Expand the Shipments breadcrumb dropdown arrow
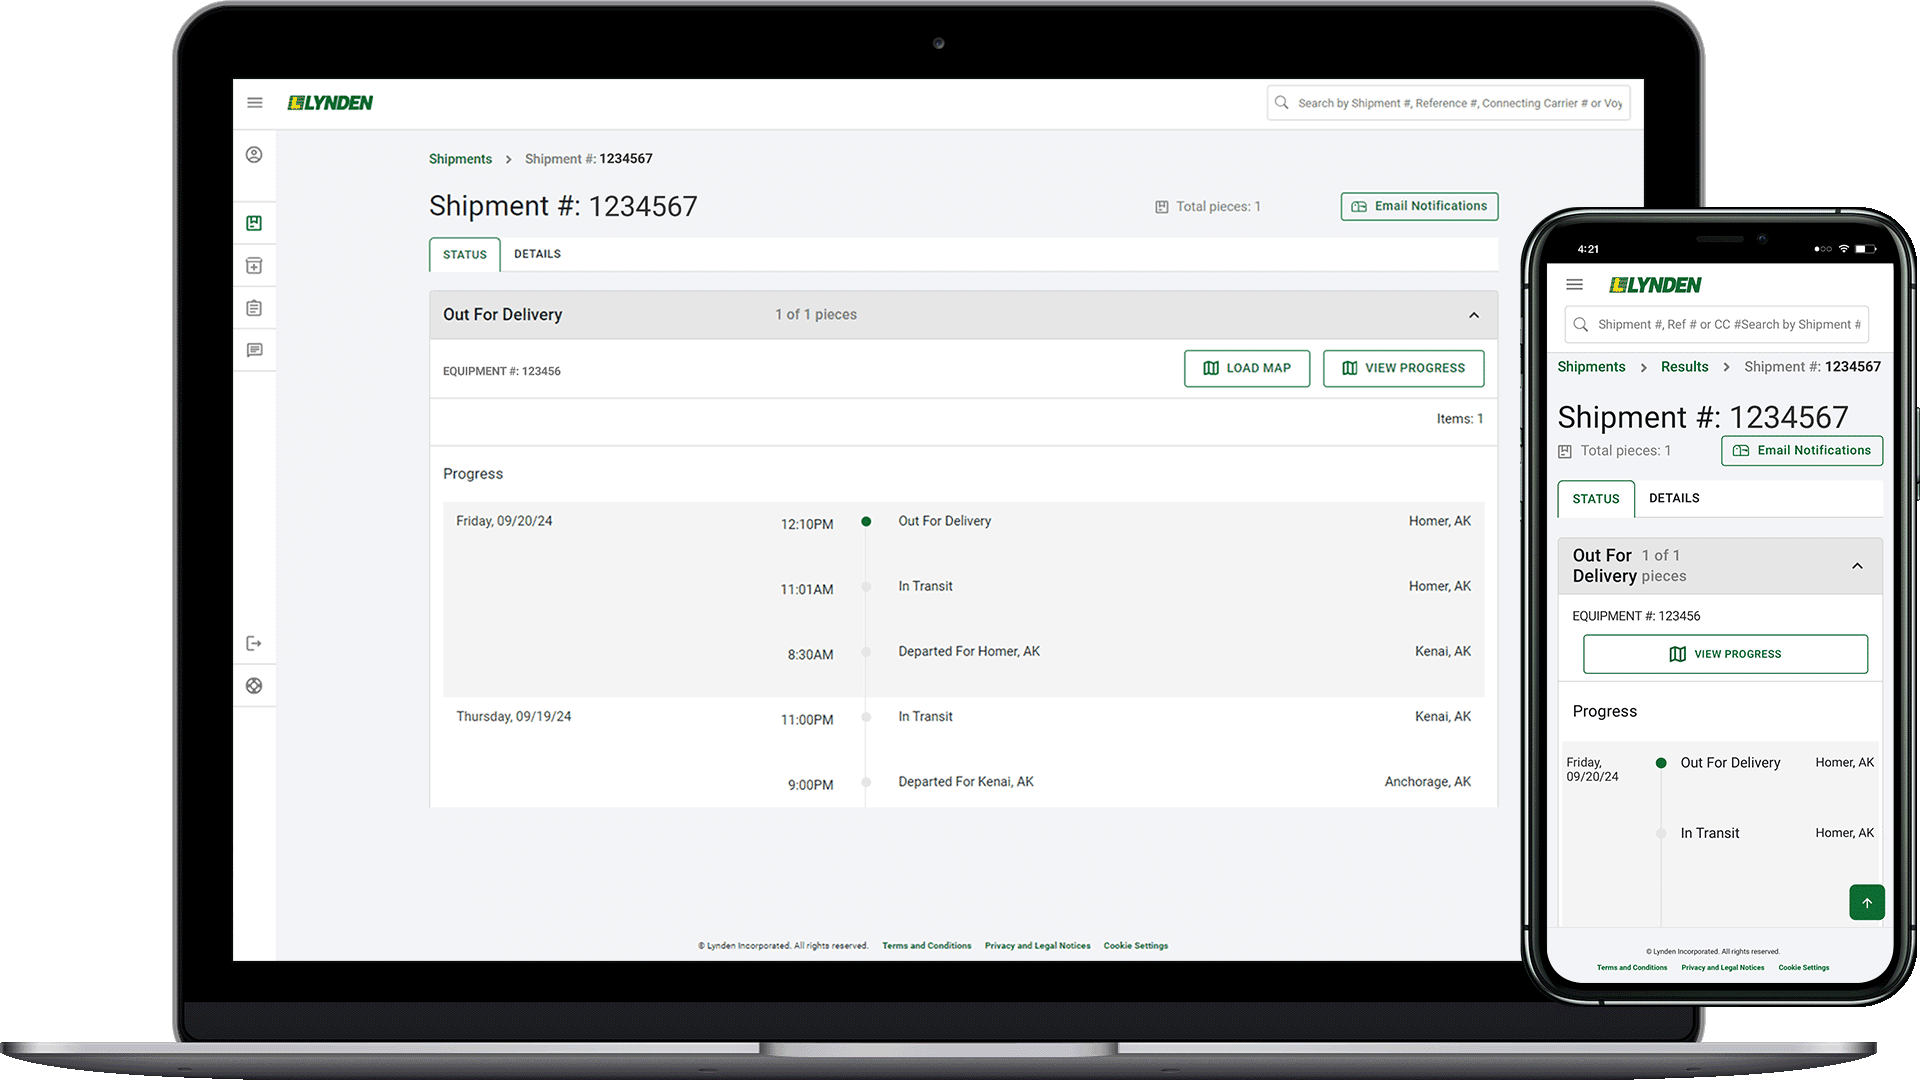 510,159
